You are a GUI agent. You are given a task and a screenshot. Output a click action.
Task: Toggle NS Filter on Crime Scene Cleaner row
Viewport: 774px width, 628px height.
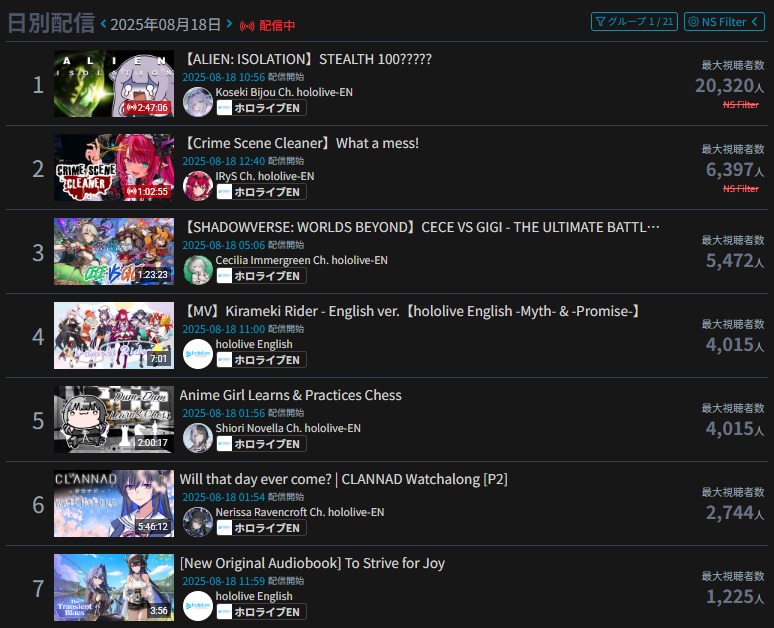click(x=740, y=189)
